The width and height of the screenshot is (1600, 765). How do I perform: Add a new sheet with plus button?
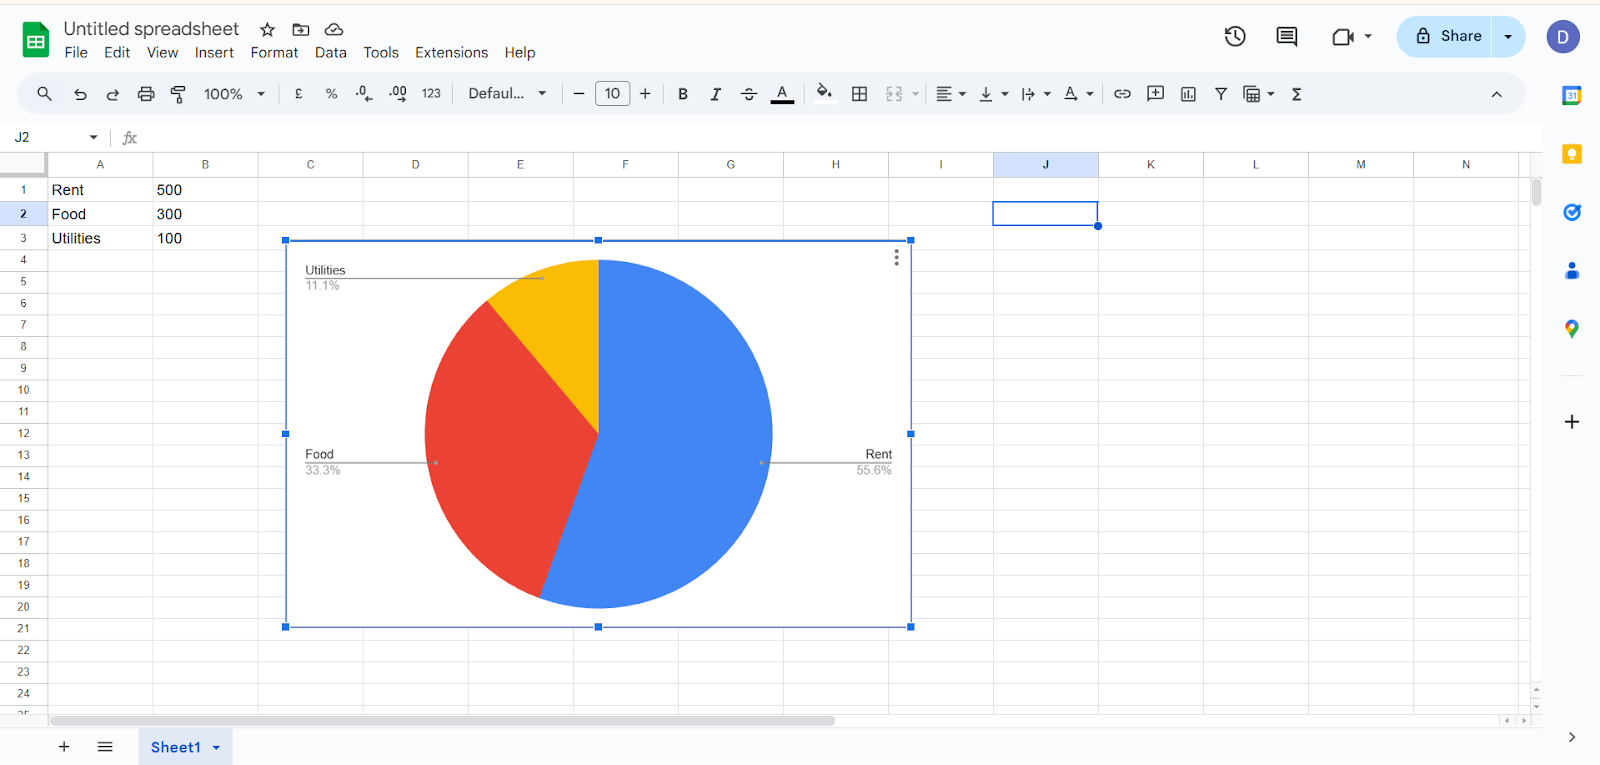click(x=64, y=747)
